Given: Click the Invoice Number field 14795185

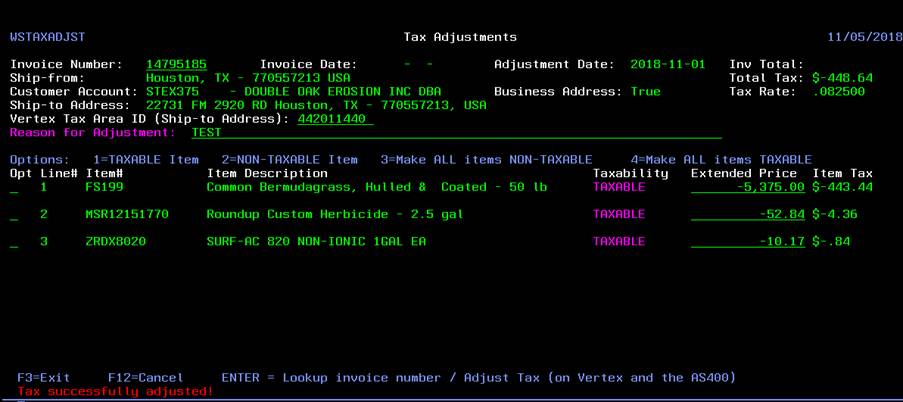Looking at the screenshot, I should [x=176, y=64].
